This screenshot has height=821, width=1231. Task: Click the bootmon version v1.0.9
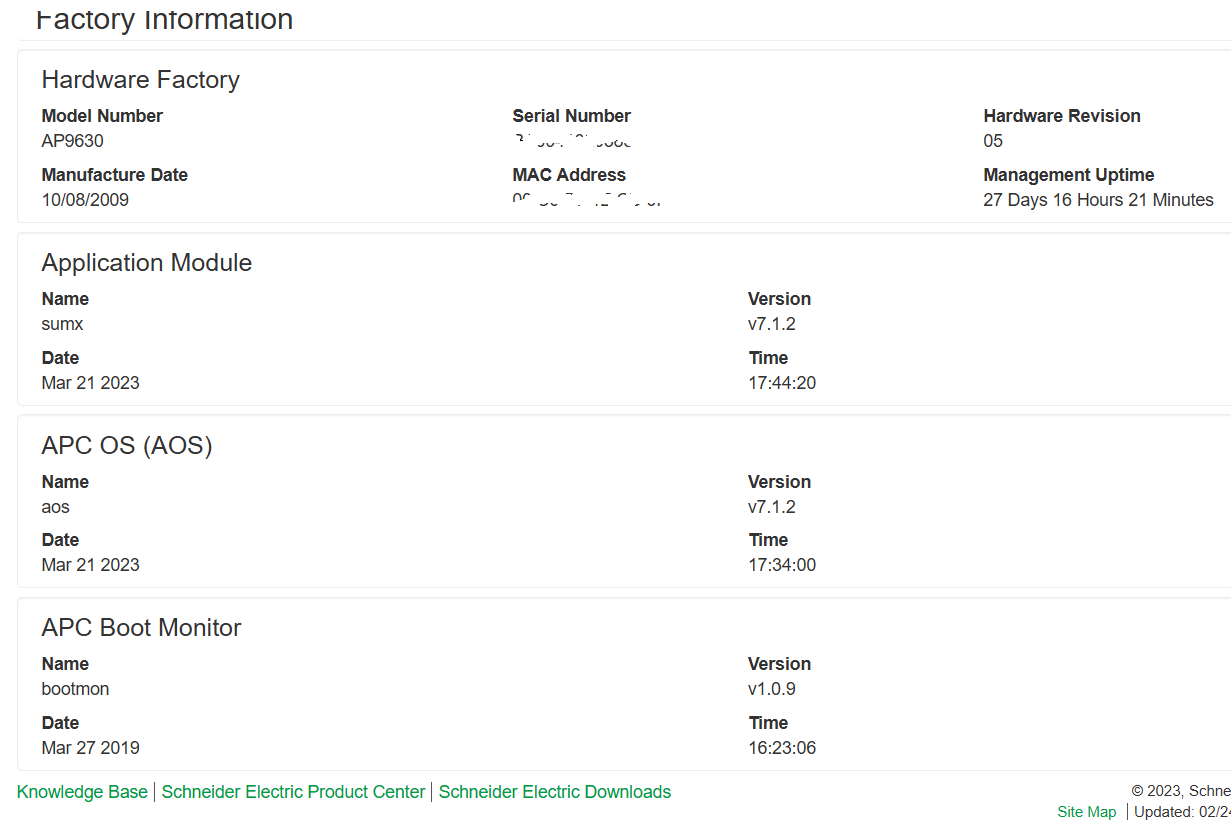[x=772, y=689]
